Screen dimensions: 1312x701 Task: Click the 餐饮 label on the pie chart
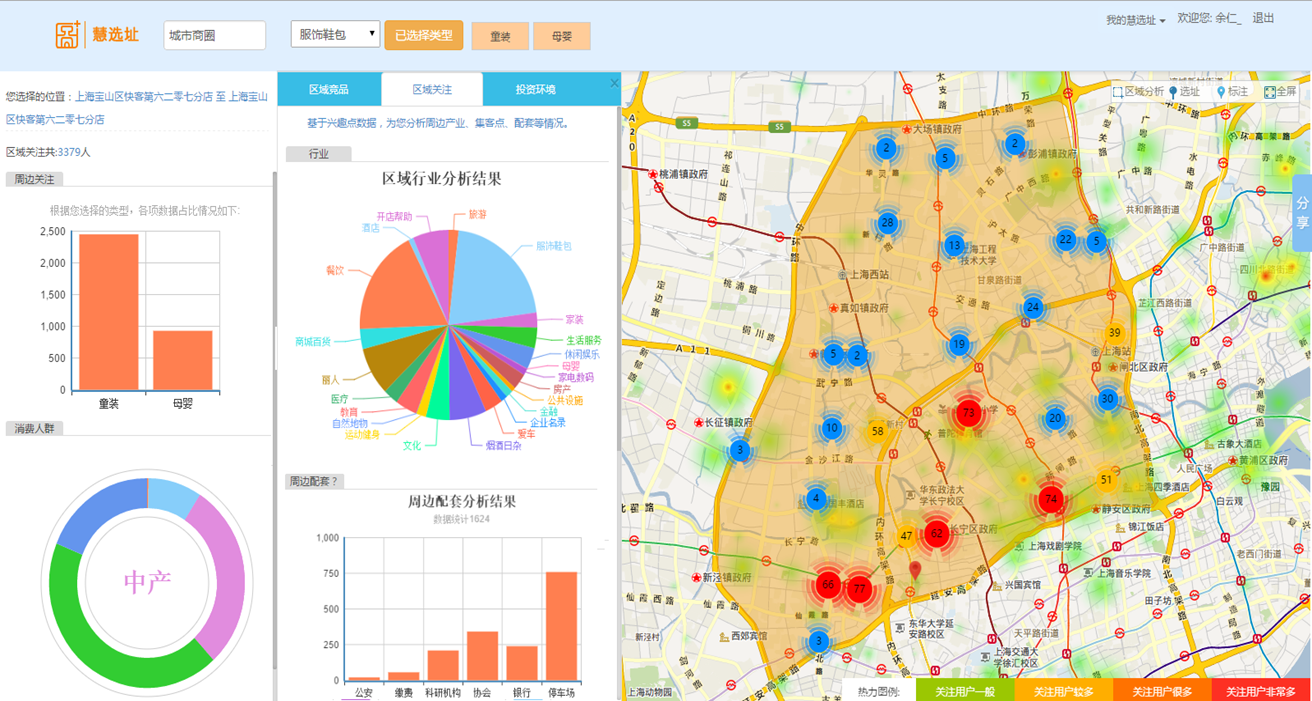point(335,270)
